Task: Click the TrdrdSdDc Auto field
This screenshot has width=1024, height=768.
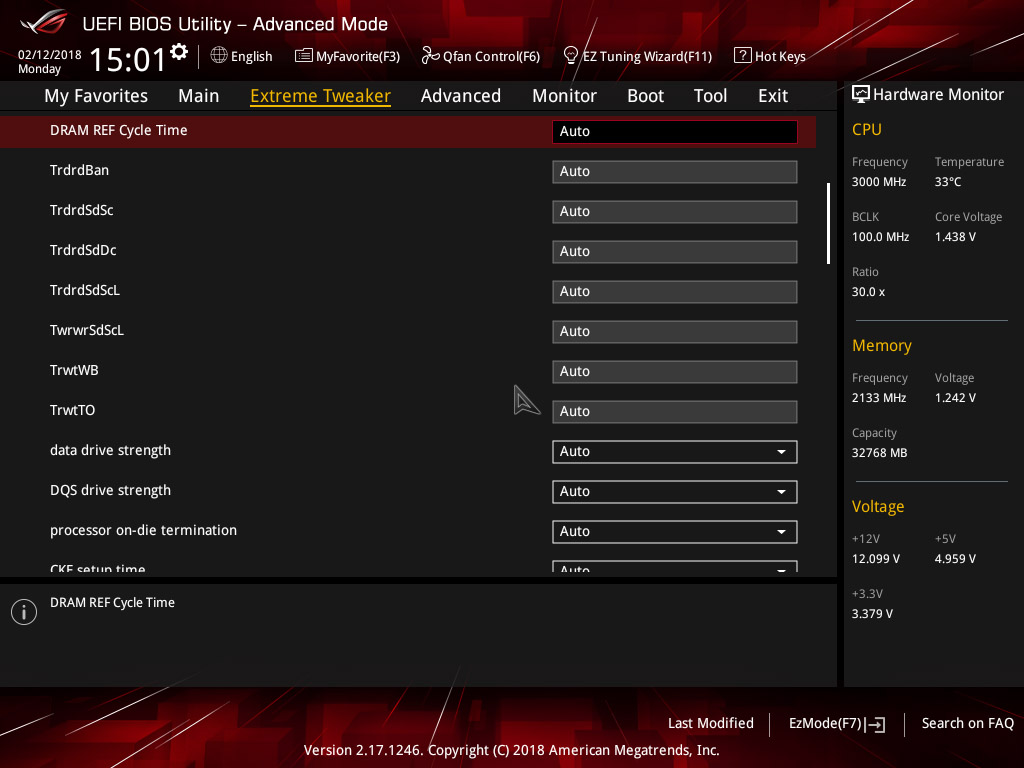Action: [675, 251]
